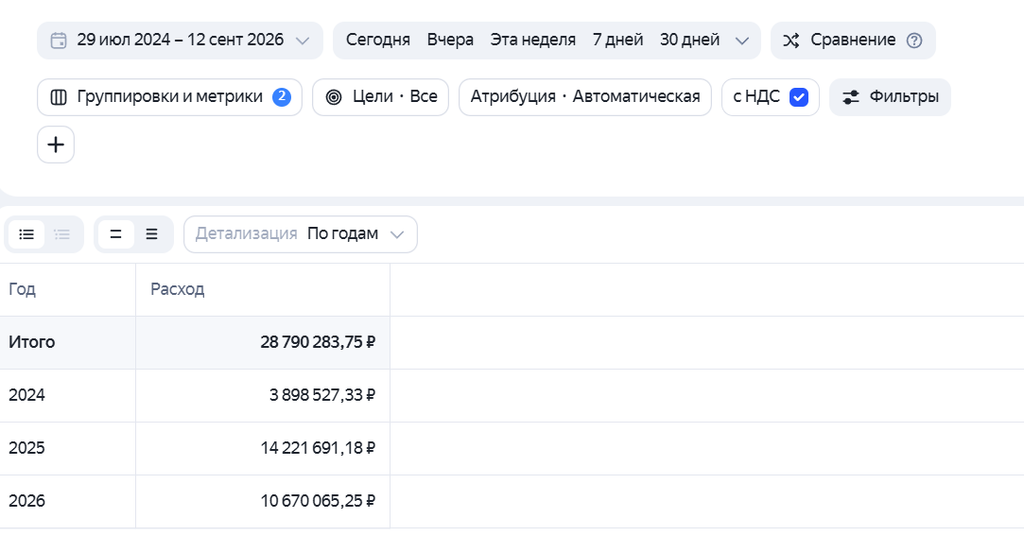Click the value 14 221 691,18 ₽
This screenshot has height=551, width=1024.
pos(317,448)
